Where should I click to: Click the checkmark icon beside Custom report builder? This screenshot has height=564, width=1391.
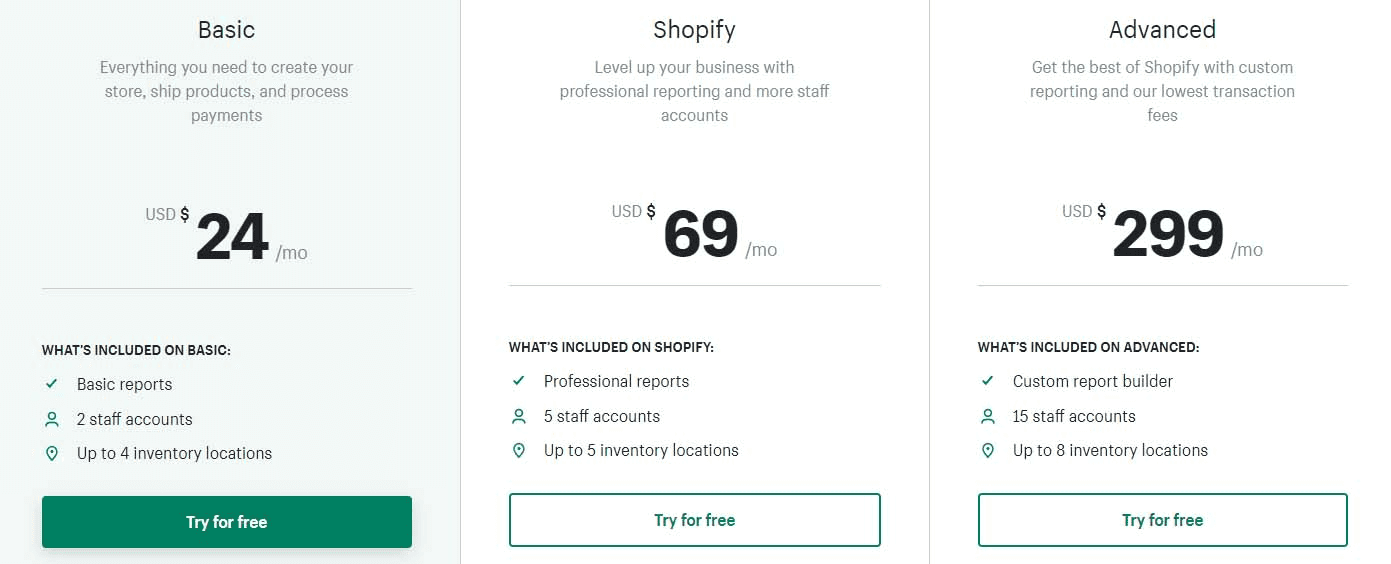click(987, 381)
